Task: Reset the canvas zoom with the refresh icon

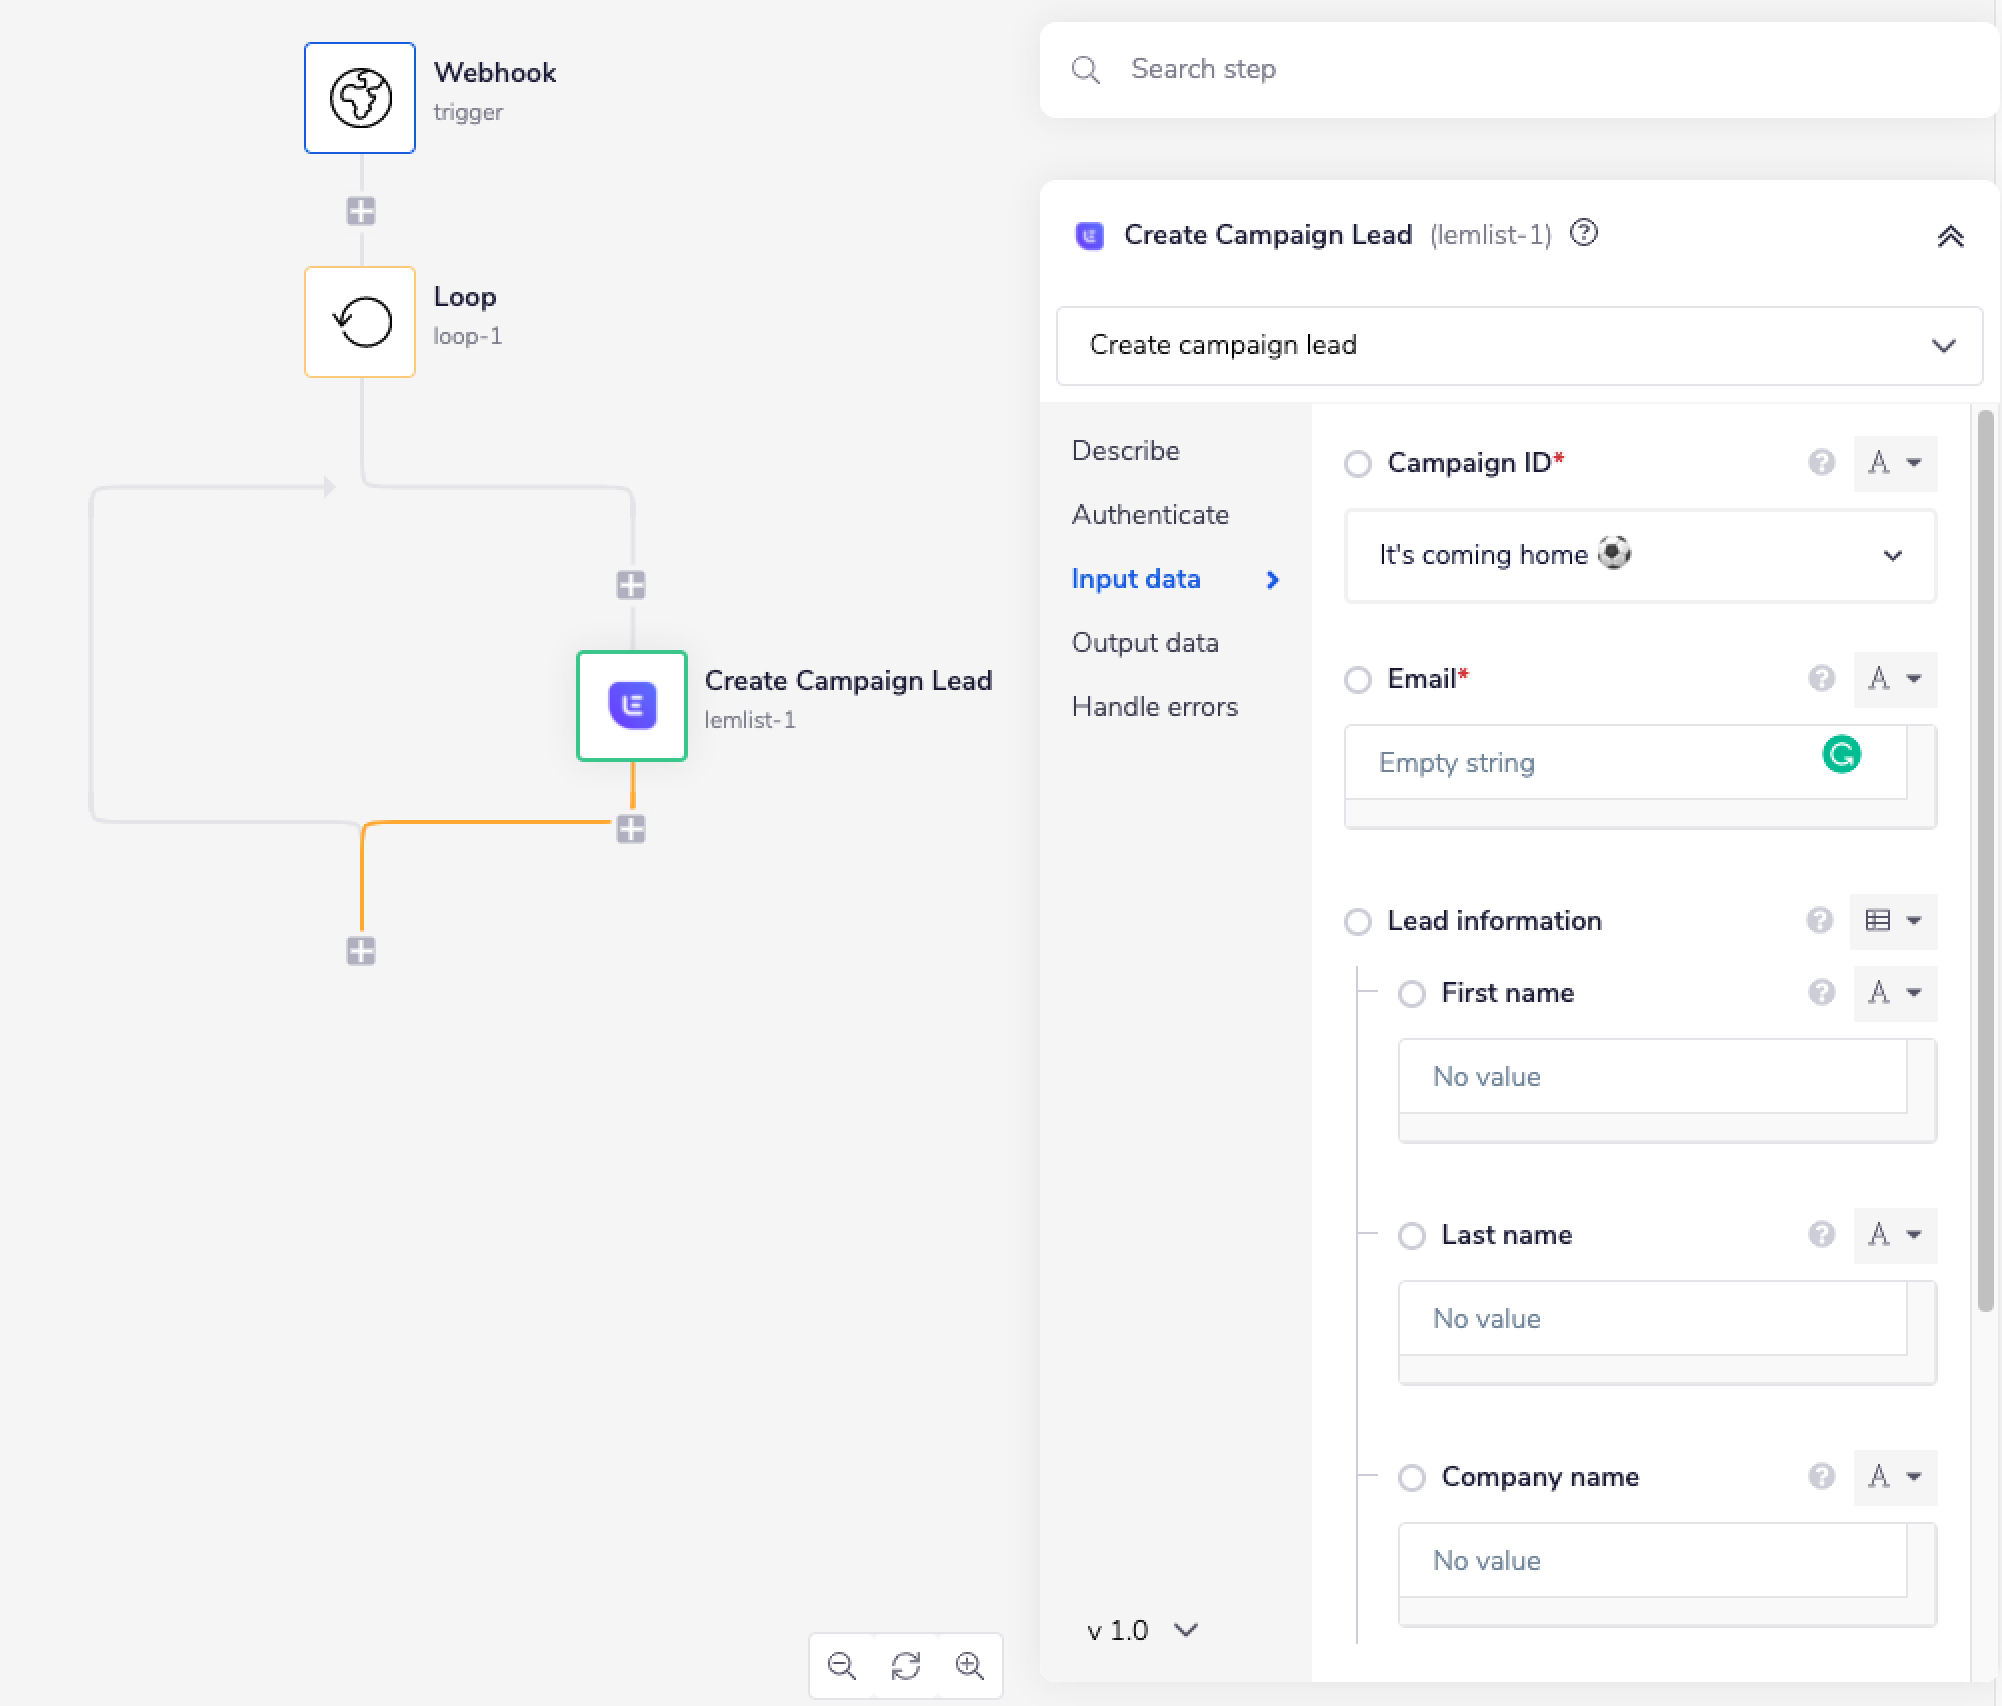Action: 906,1666
